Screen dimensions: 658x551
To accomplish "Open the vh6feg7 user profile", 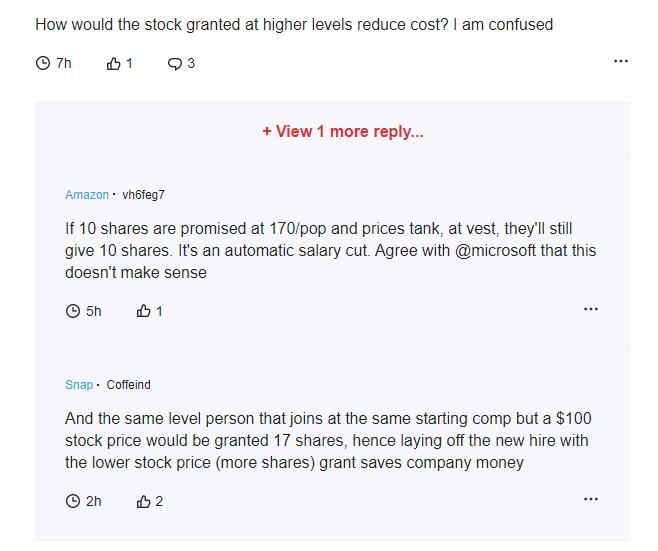I will [x=144, y=195].
